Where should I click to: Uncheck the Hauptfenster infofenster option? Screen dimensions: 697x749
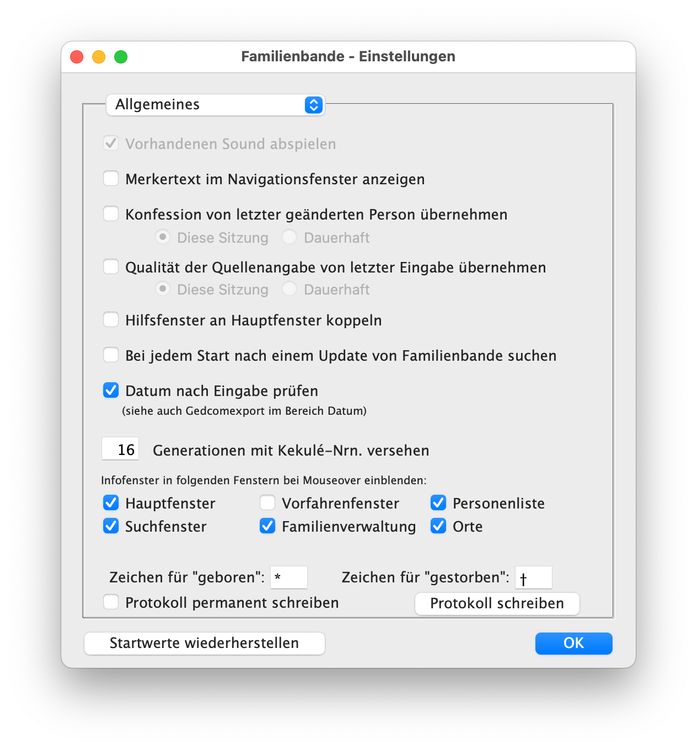(x=111, y=503)
